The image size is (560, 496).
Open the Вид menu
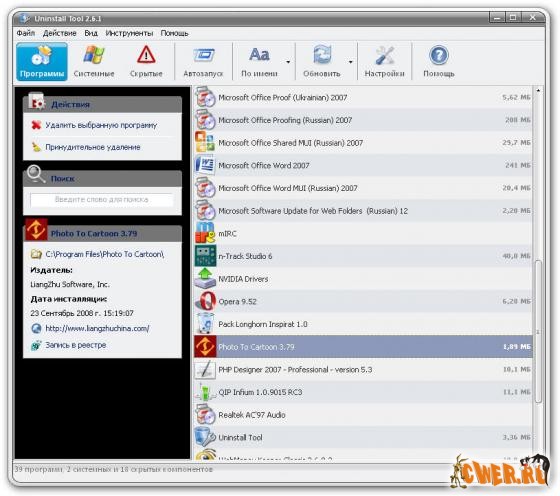[91, 33]
